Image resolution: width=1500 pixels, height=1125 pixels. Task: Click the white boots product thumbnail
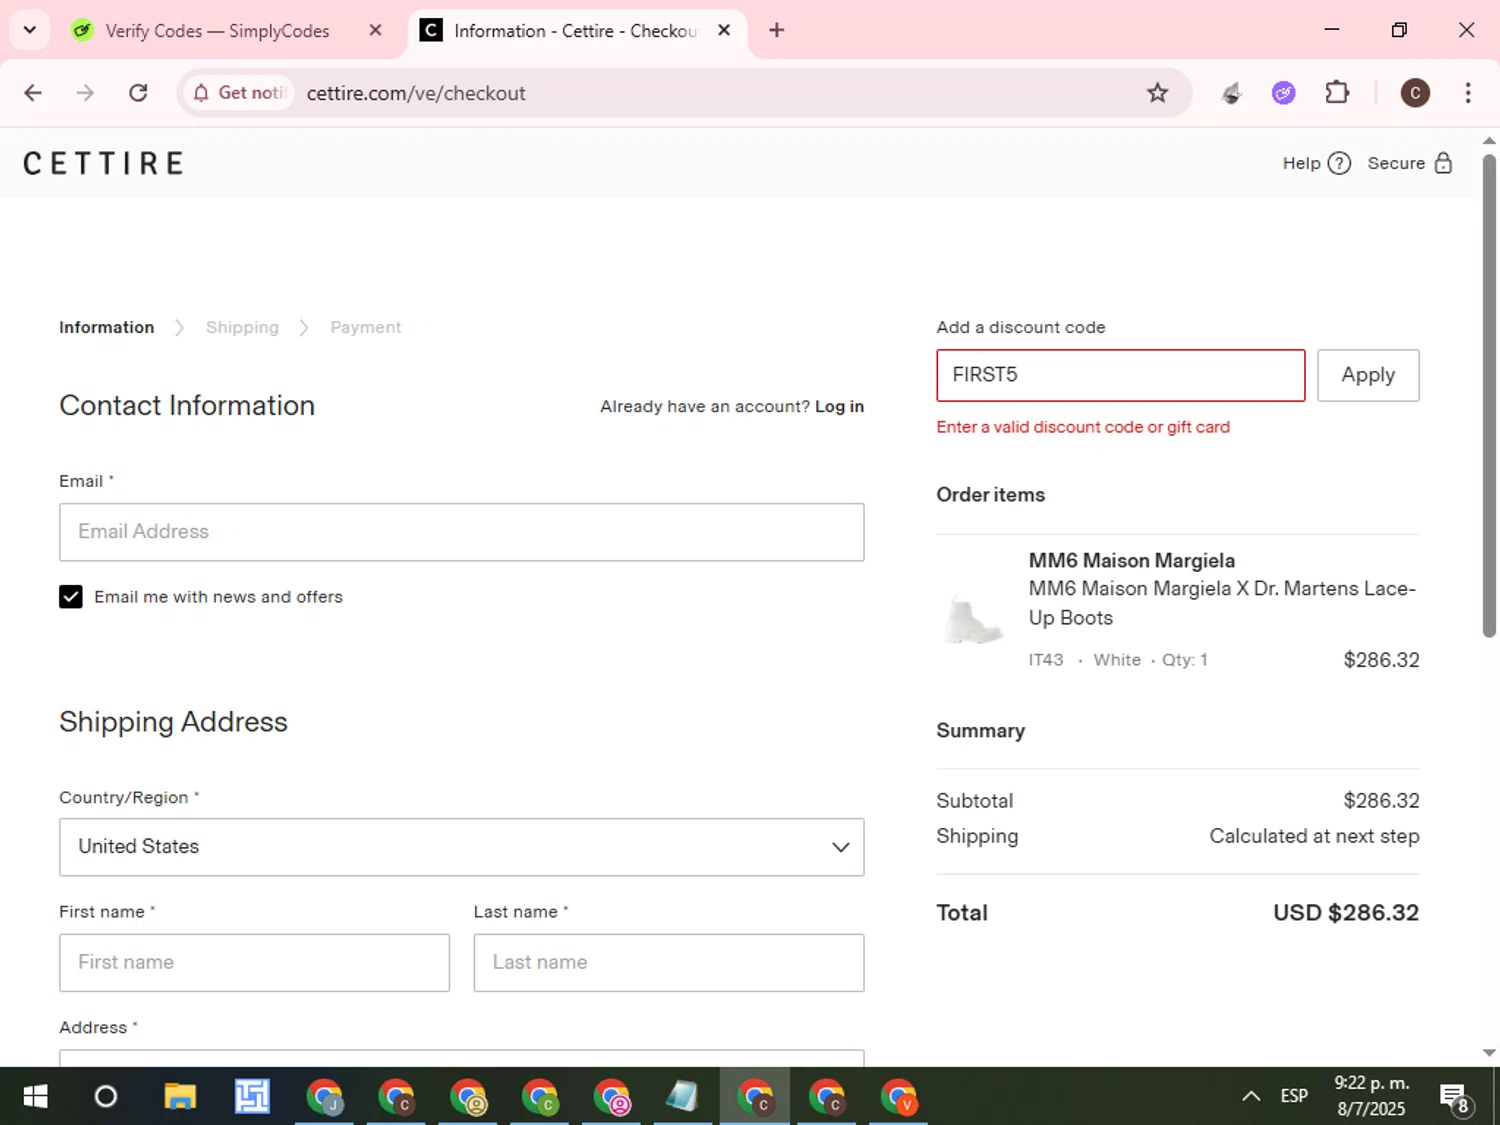tap(973, 620)
